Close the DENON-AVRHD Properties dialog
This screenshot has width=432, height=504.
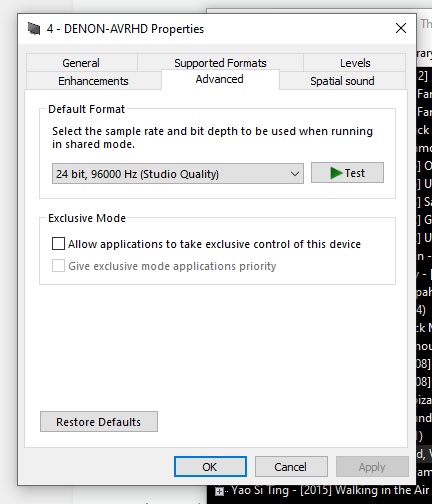401,28
